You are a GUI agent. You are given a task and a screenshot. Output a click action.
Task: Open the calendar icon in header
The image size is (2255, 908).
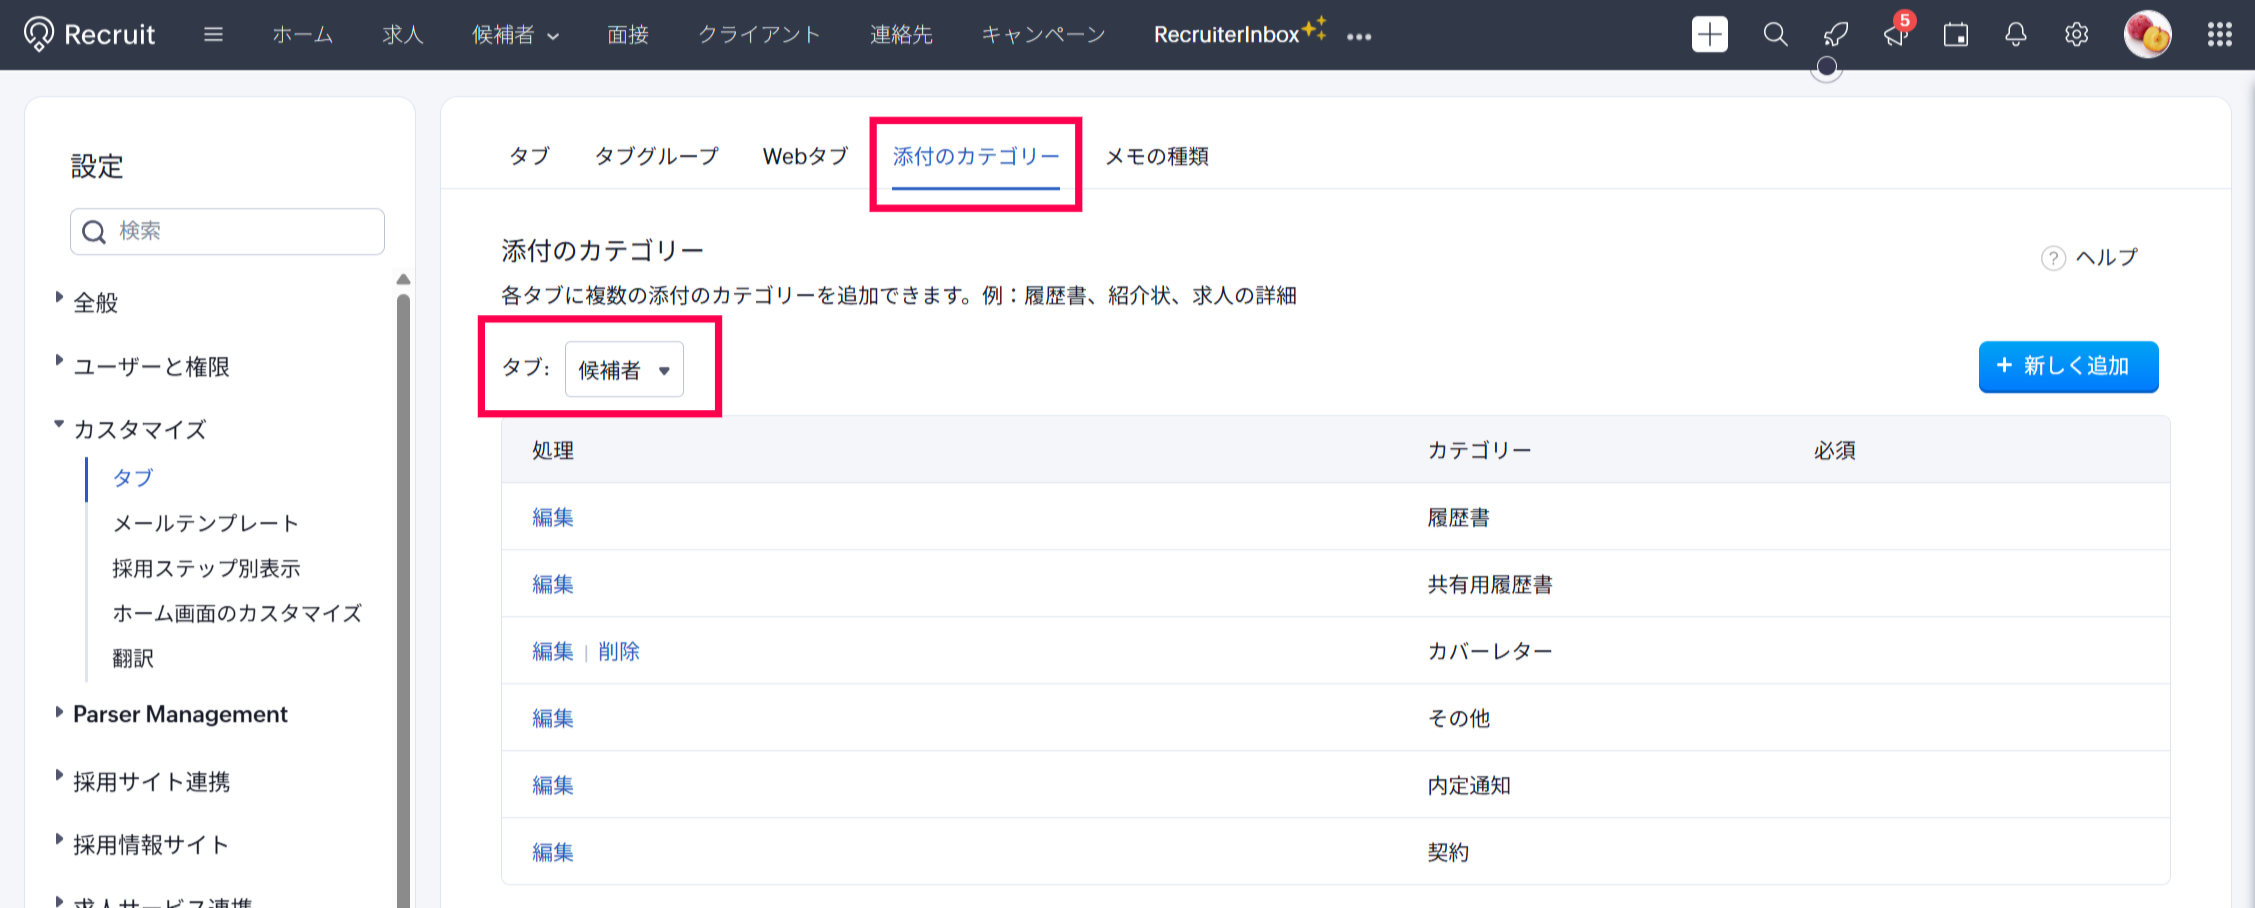tap(1955, 35)
